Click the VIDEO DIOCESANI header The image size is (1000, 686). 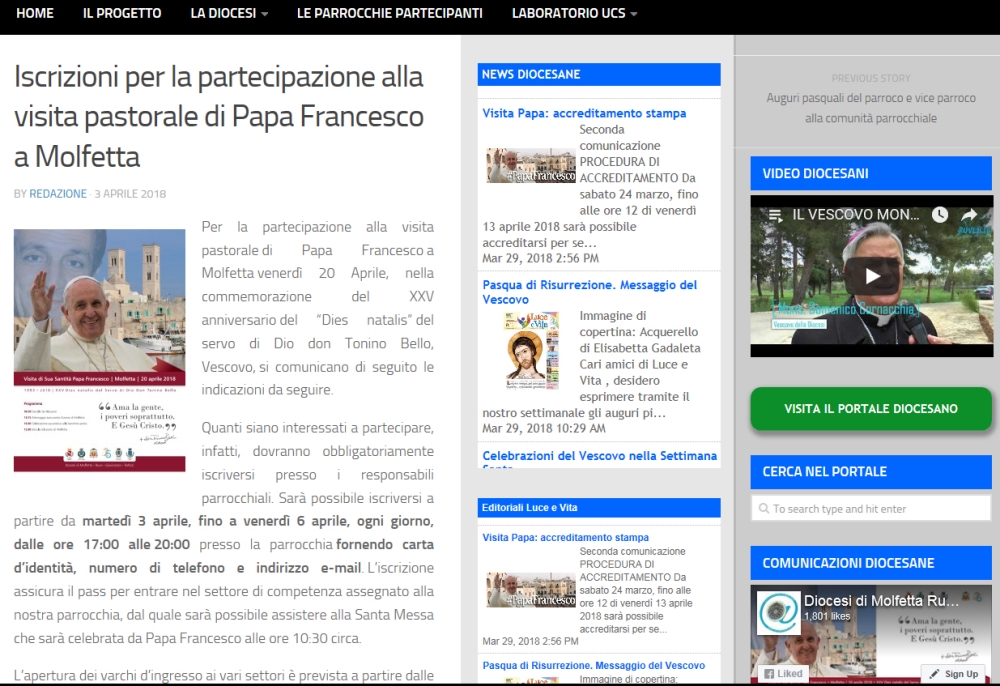coord(871,173)
